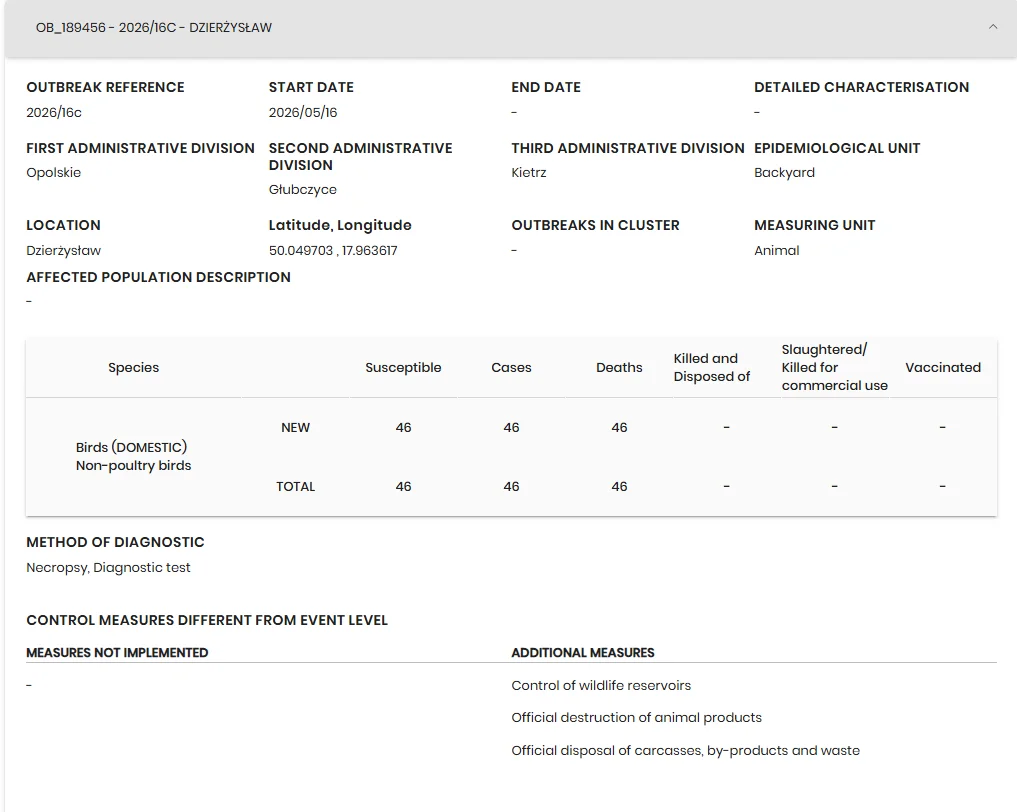Viewport: 1017px width, 812px height.
Task: Collapse the OB_189456 Dzierżysław accordion header
Action: point(510,28)
